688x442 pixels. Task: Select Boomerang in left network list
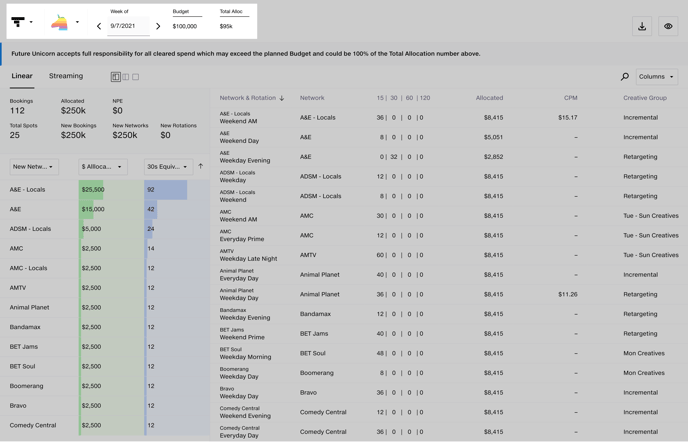click(x=26, y=386)
